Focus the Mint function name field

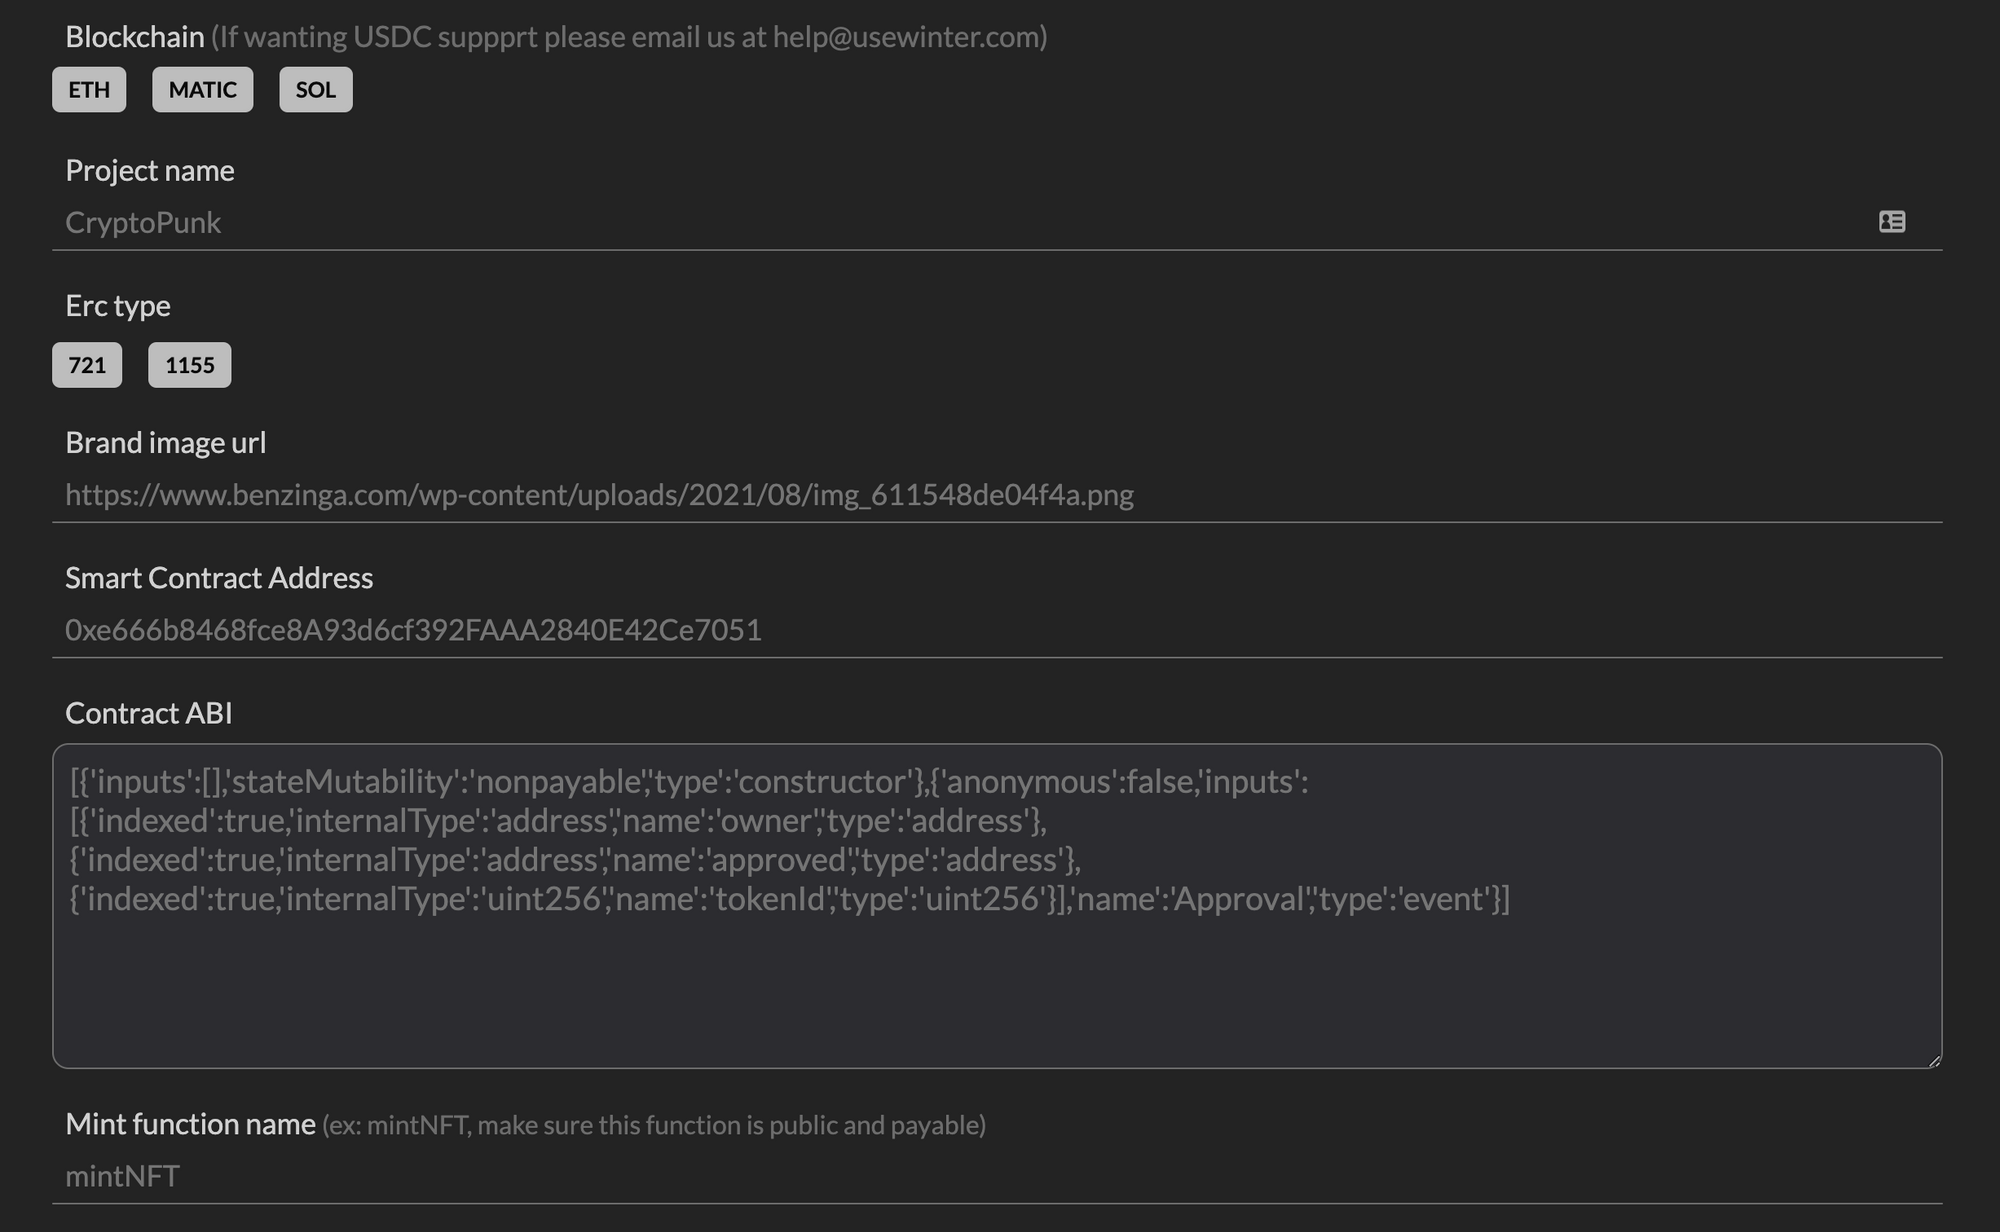(x=997, y=1176)
